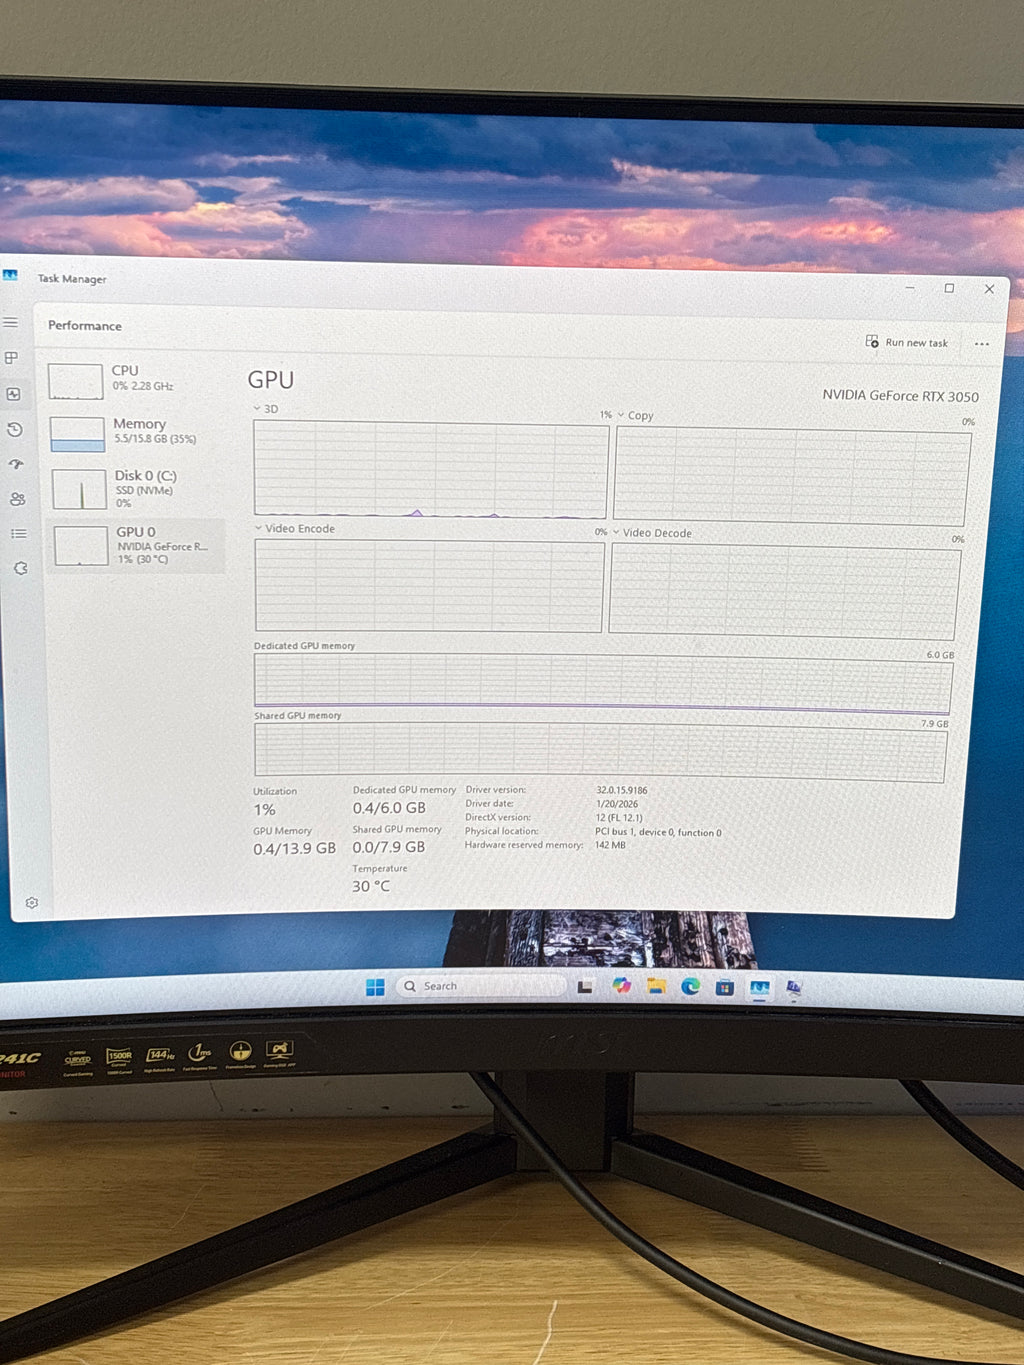Open the Windows Start button

(375, 987)
